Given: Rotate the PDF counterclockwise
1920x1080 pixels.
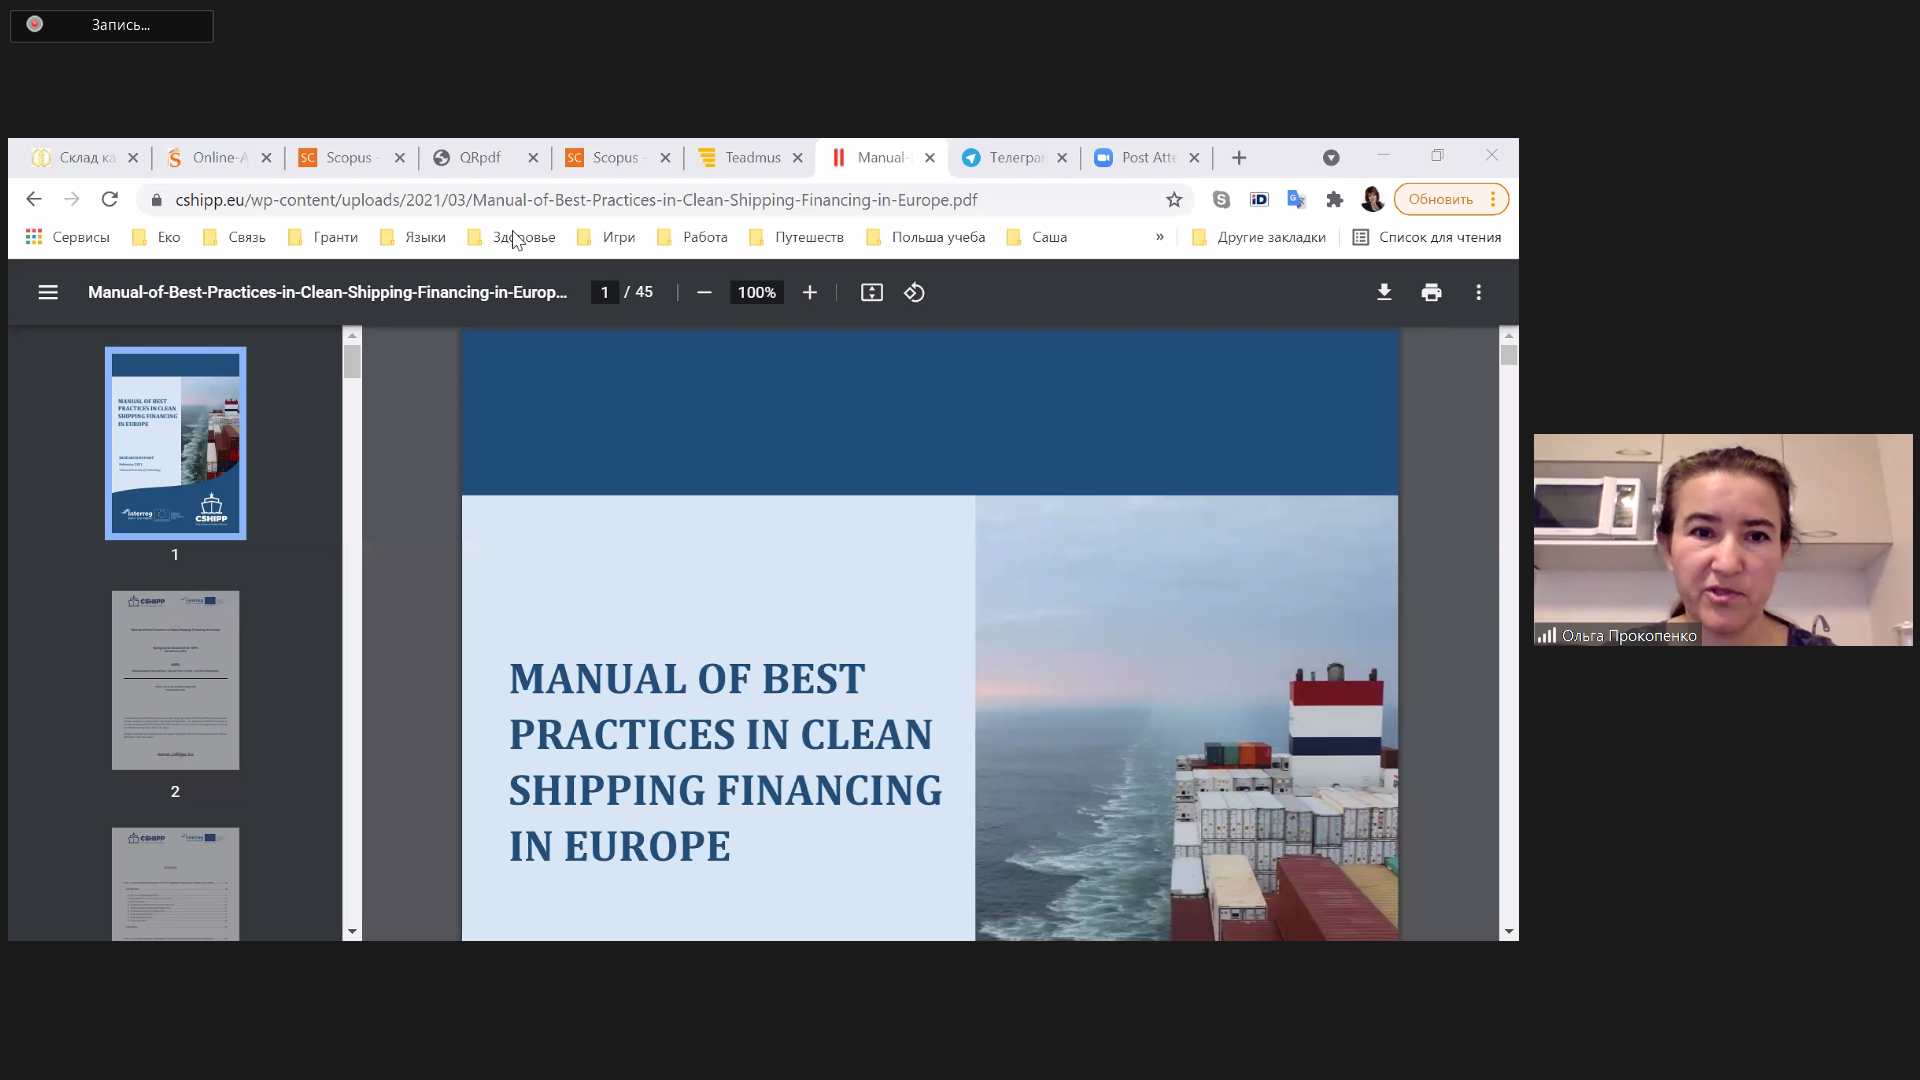Looking at the screenshot, I should tap(914, 293).
